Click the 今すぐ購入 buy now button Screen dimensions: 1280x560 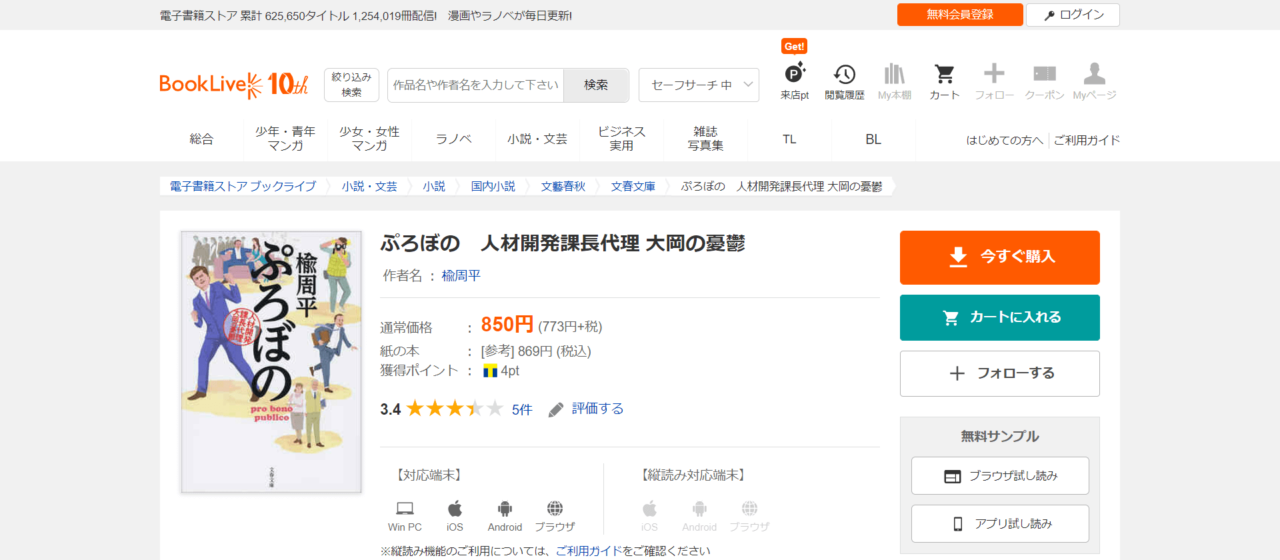(999, 257)
